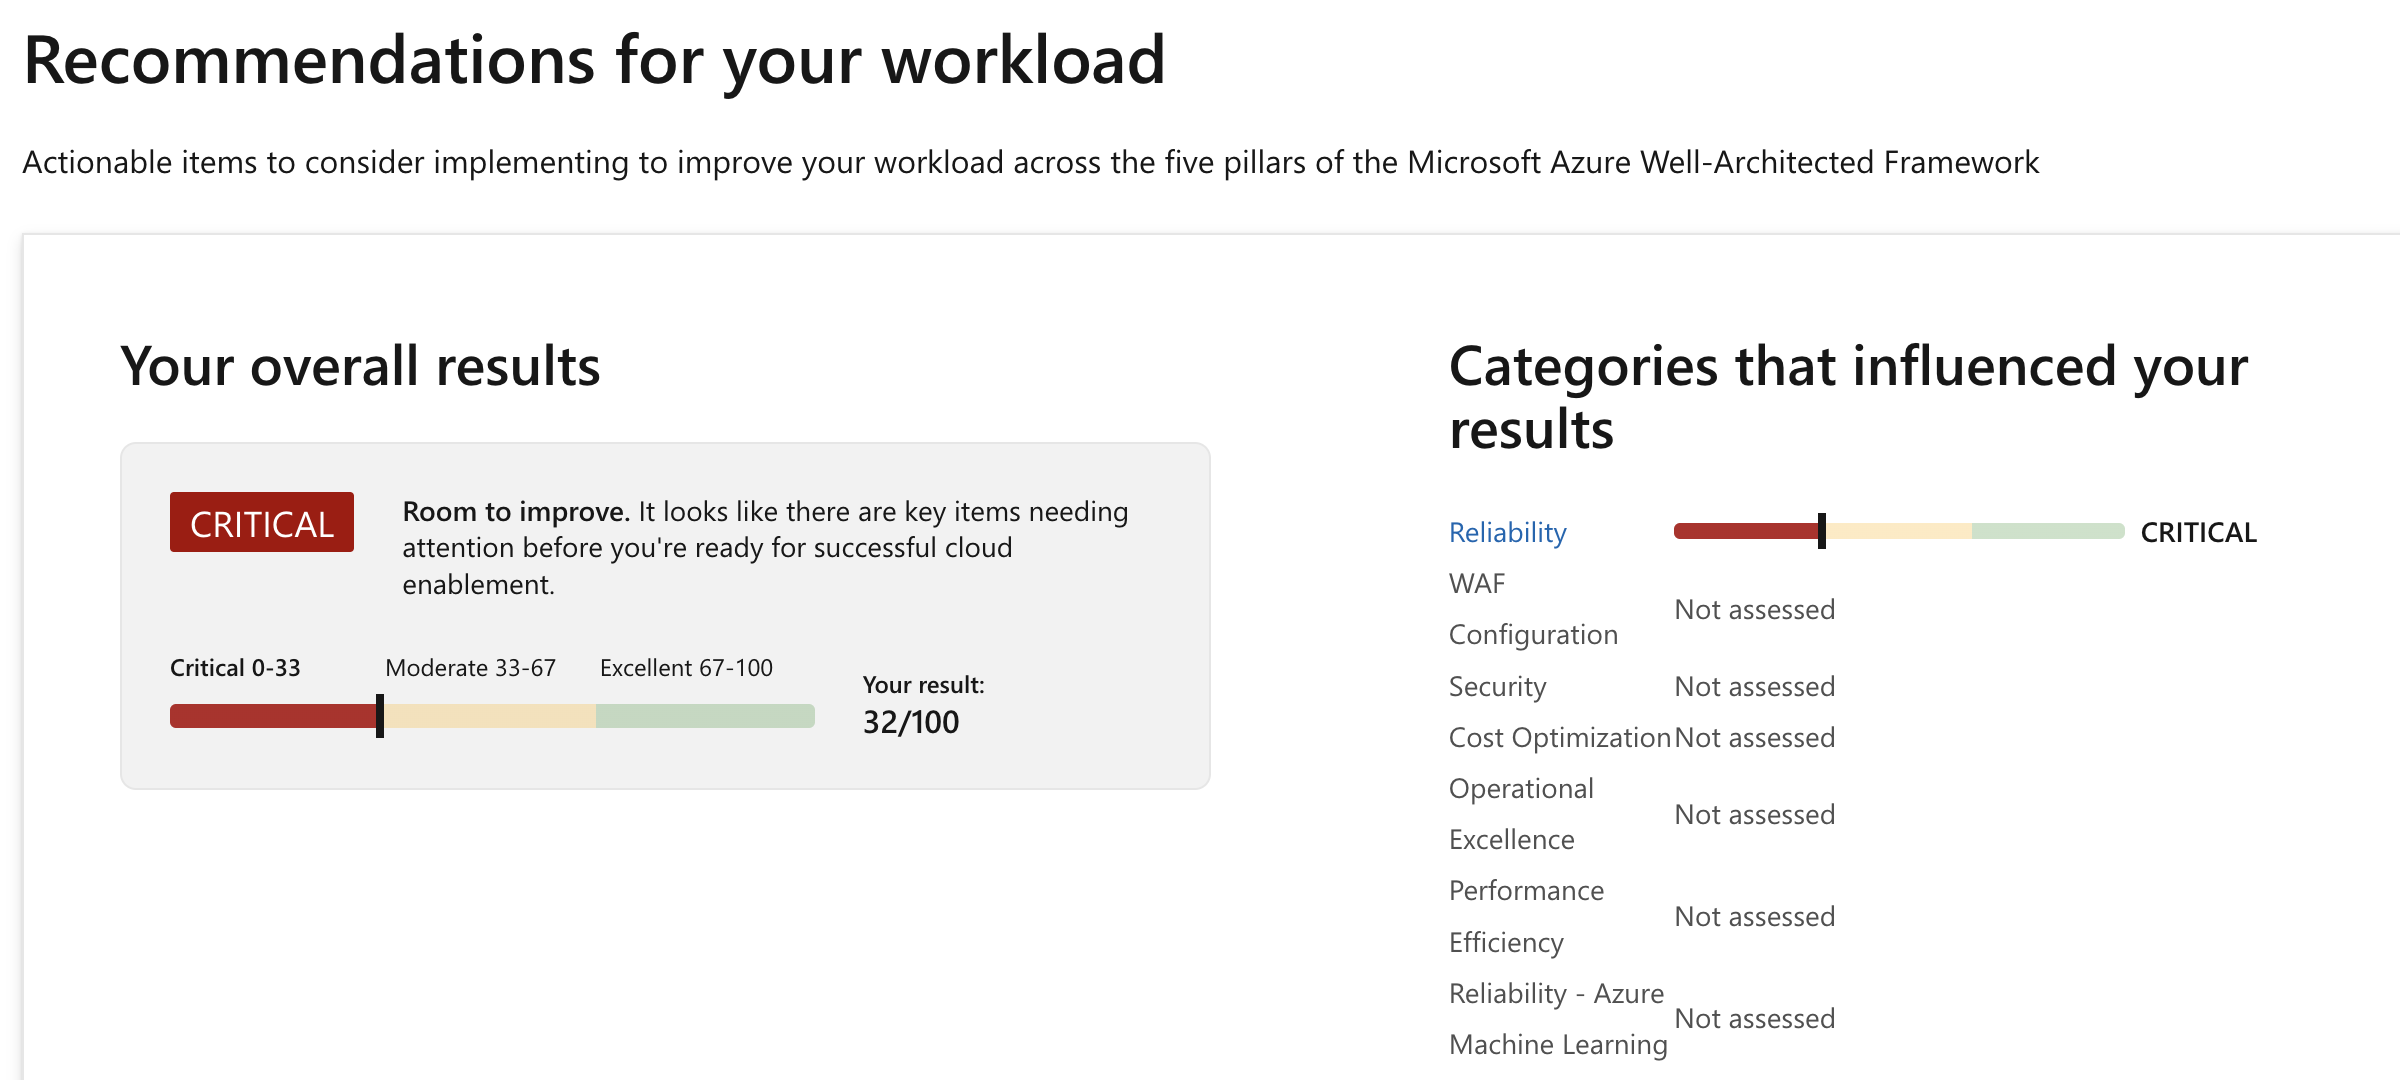Open the Reliability category link
Image resolution: width=2400 pixels, height=1080 pixels.
(x=1507, y=532)
